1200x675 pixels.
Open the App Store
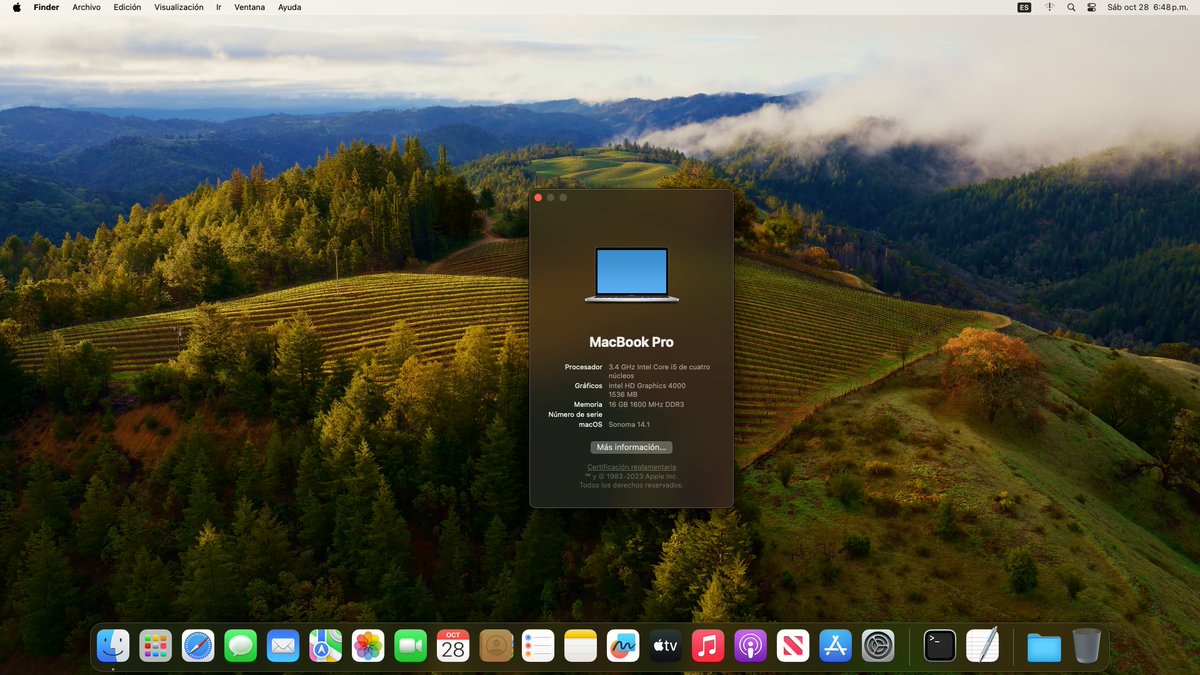coord(836,645)
